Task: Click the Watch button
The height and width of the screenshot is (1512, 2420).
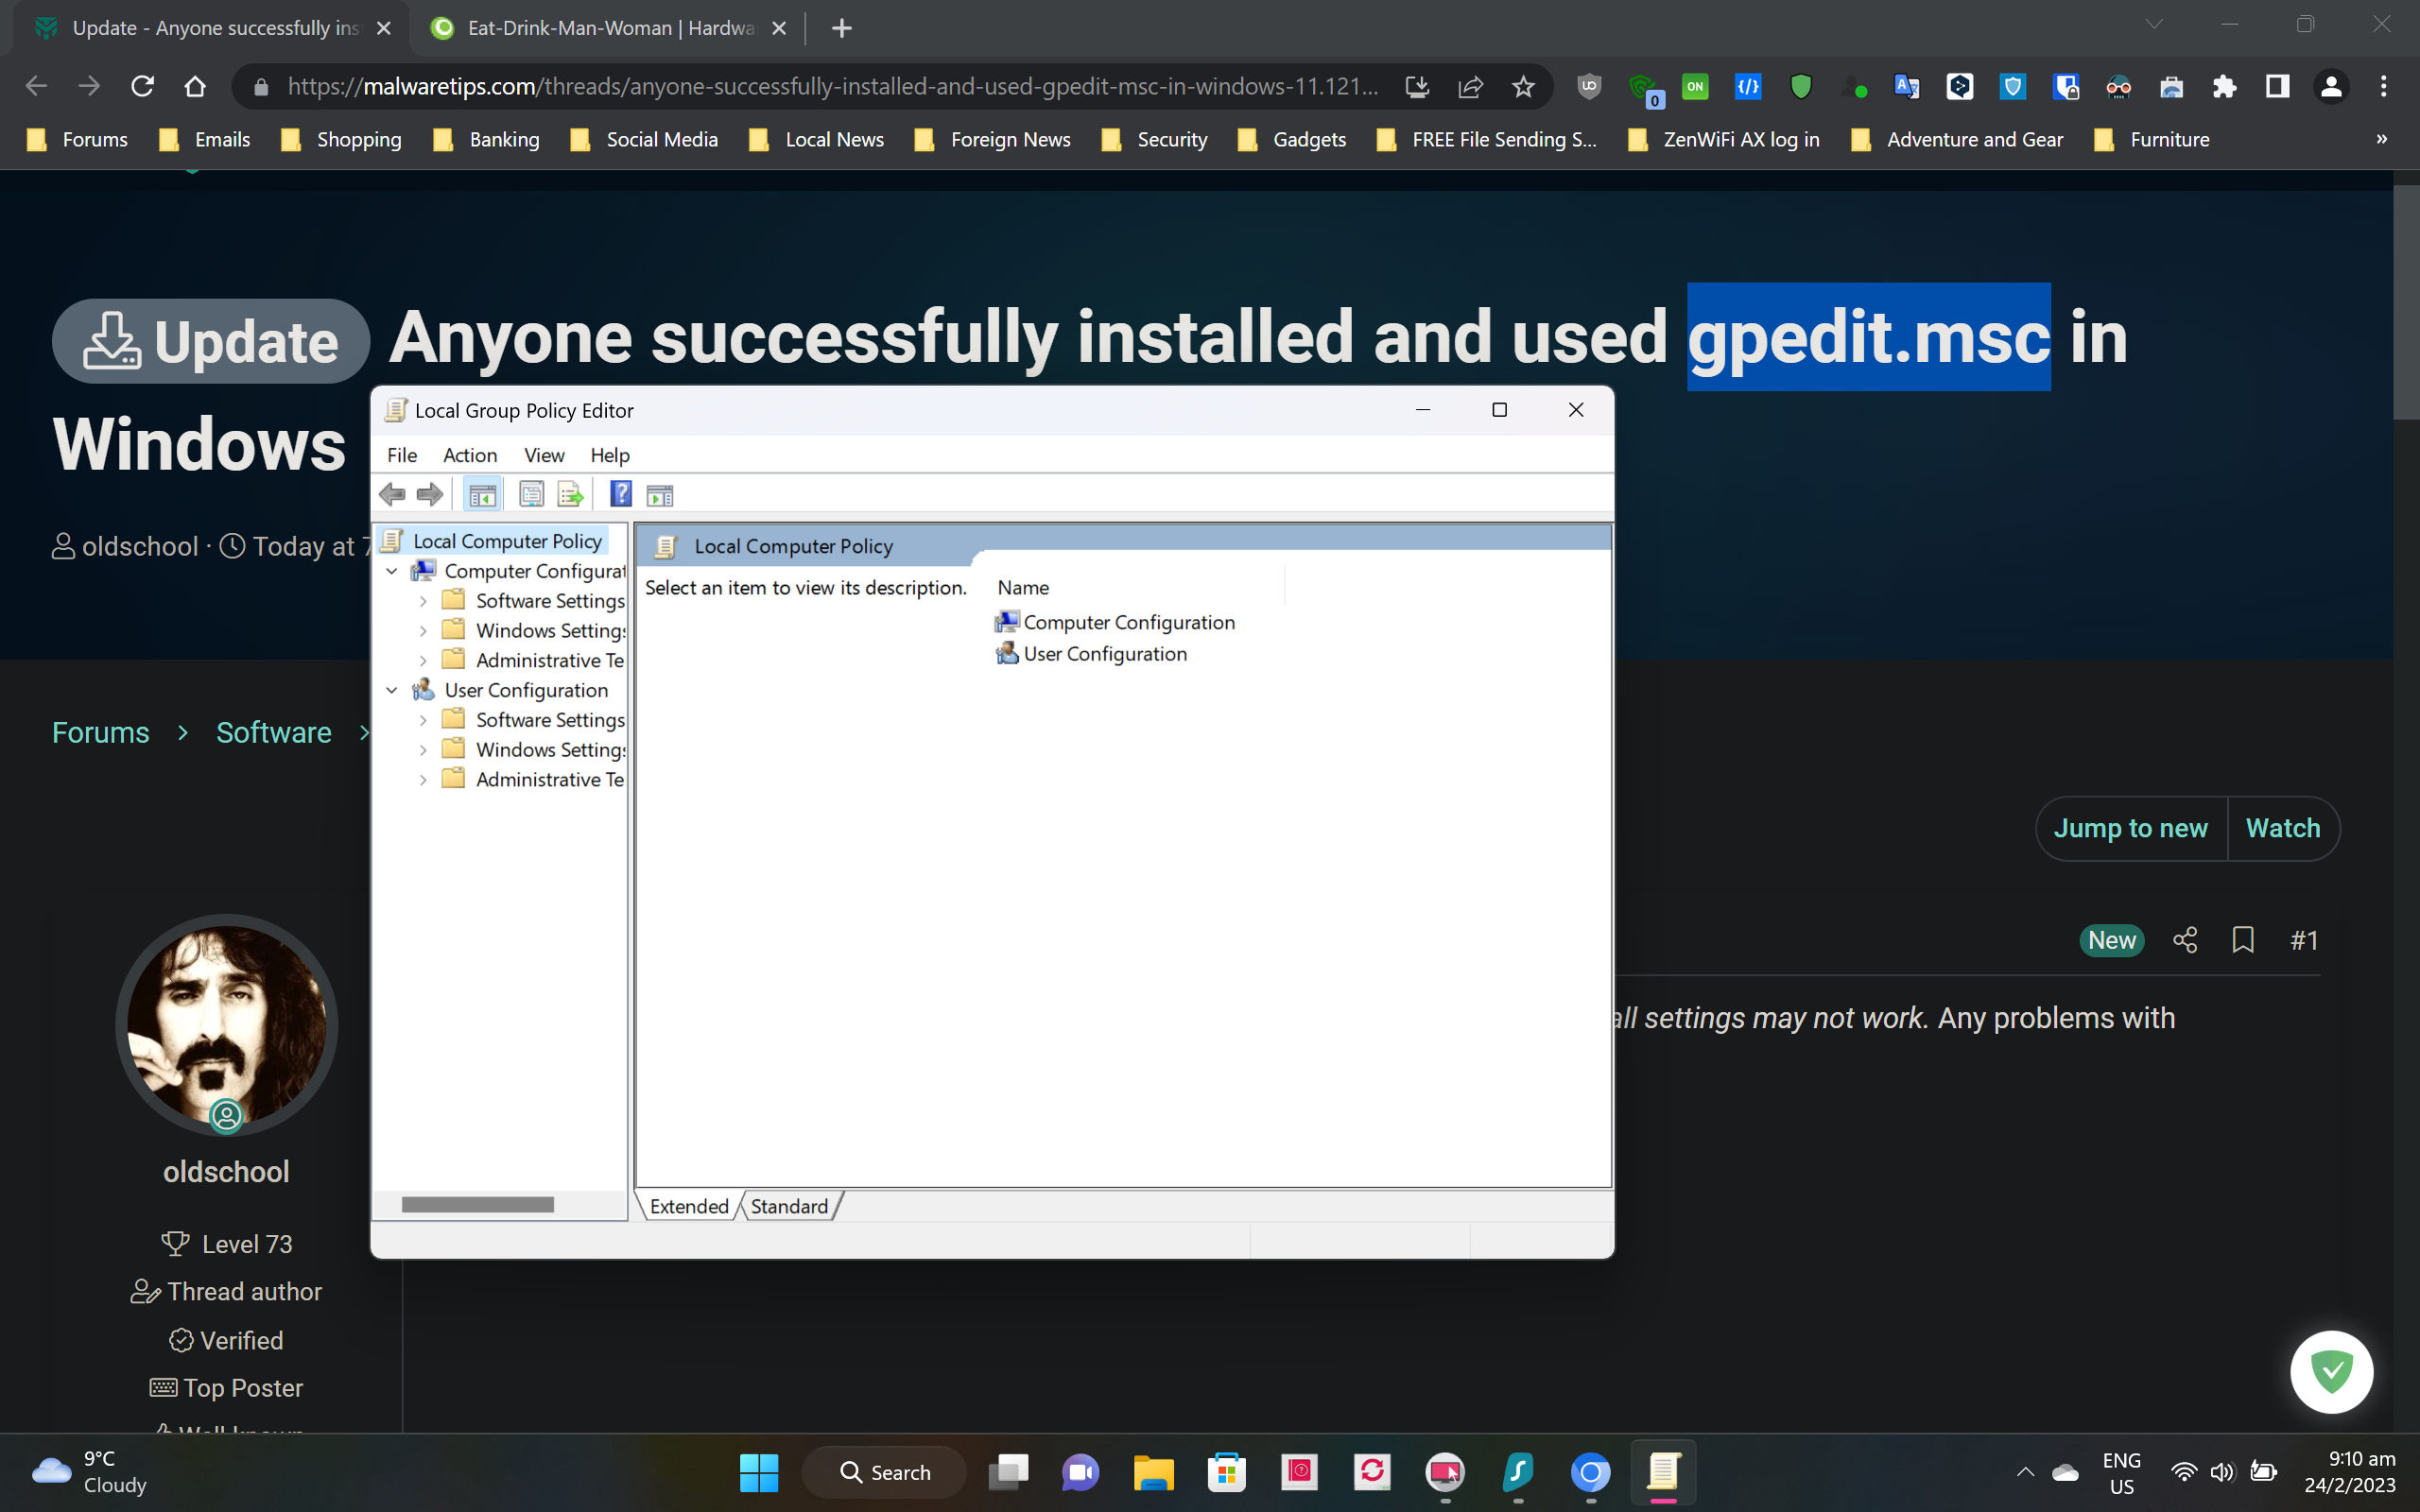Action: 2282,828
